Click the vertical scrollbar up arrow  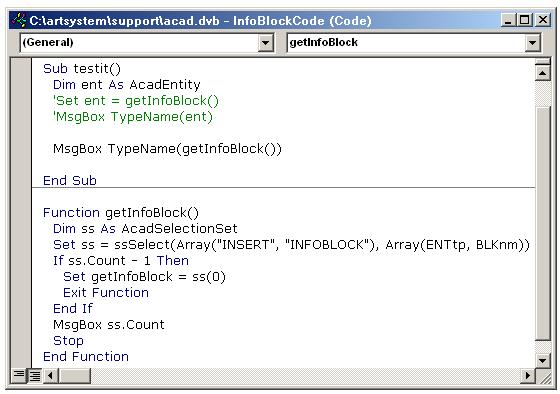(542, 74)
